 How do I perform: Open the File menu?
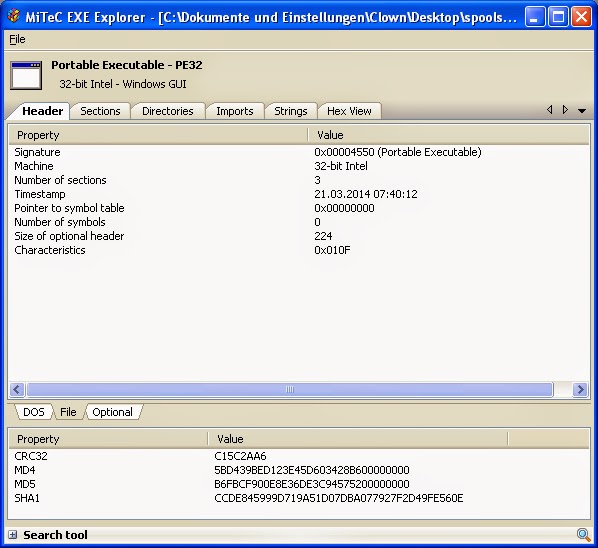coord(17,39)
